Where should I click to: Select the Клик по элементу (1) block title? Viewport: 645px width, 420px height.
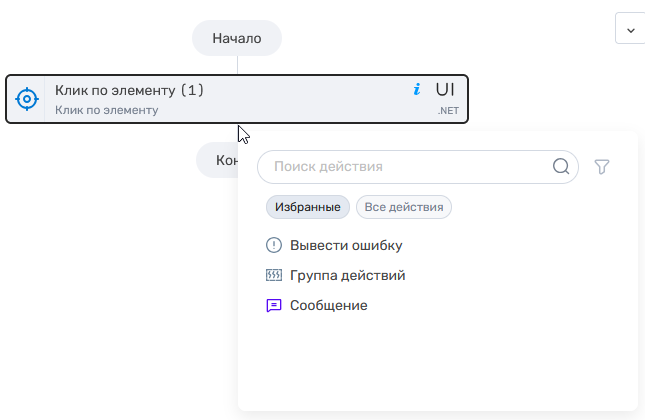(x=129, y=90)
